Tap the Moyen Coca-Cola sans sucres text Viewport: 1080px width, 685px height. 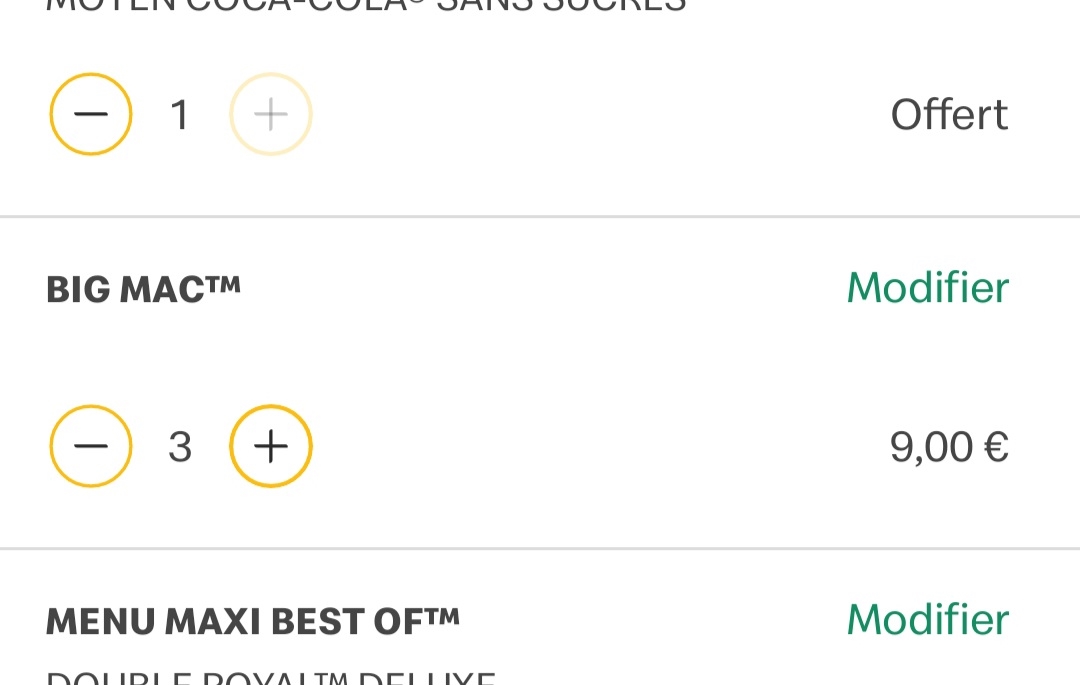pyautogui.click(x=366, y=5)
